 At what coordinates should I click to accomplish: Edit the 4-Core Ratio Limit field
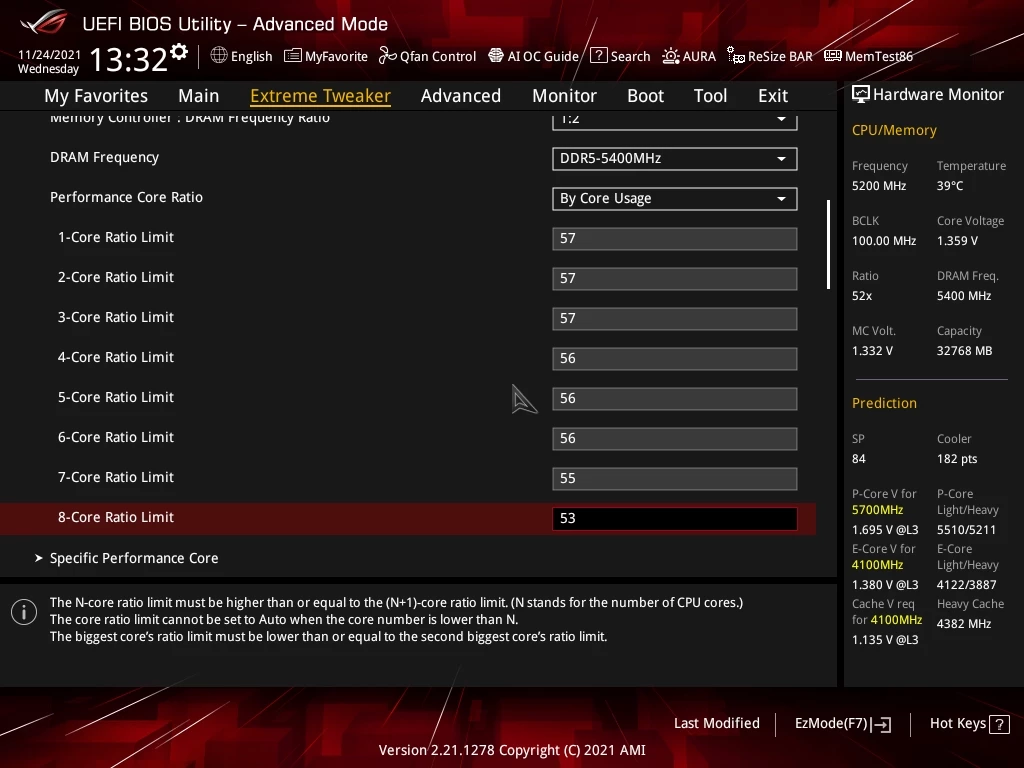[675, 359]
